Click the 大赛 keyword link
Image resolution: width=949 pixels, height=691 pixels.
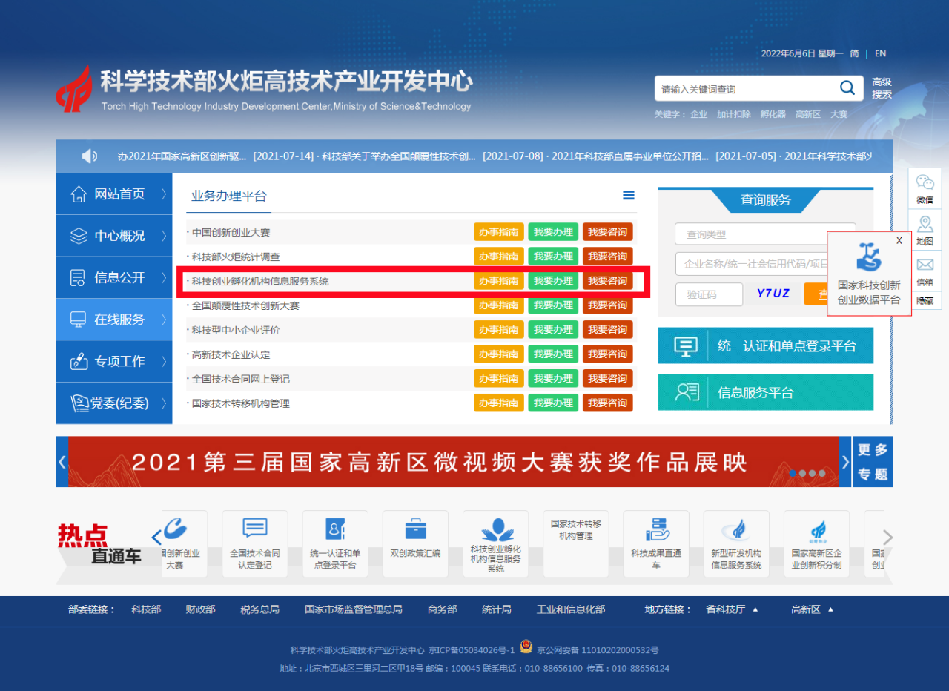pos(838,114)
